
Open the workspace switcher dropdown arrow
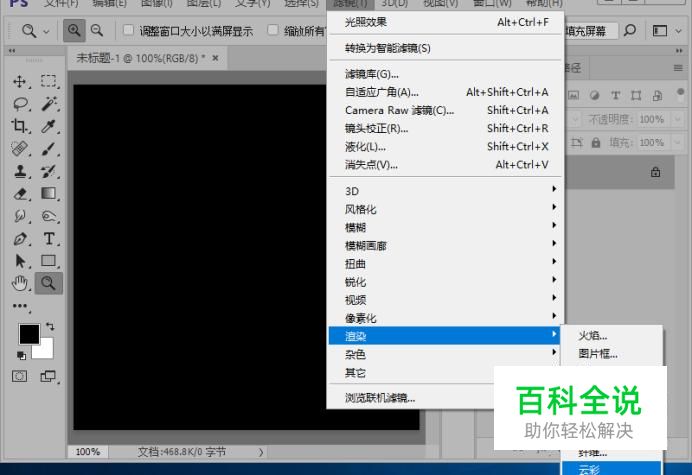click(678, 31)
